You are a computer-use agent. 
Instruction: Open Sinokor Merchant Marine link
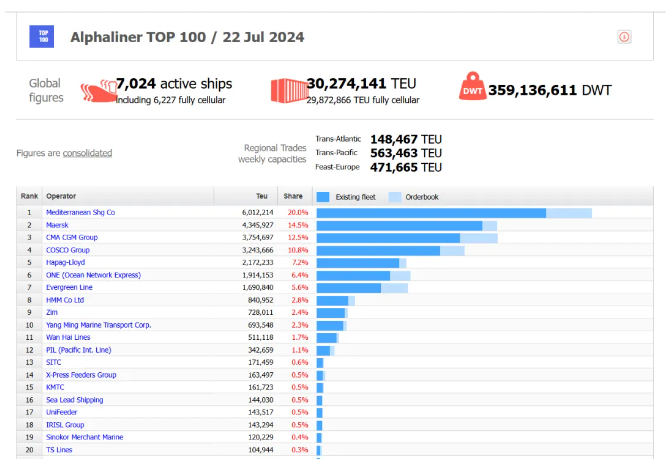coord(84,437)
